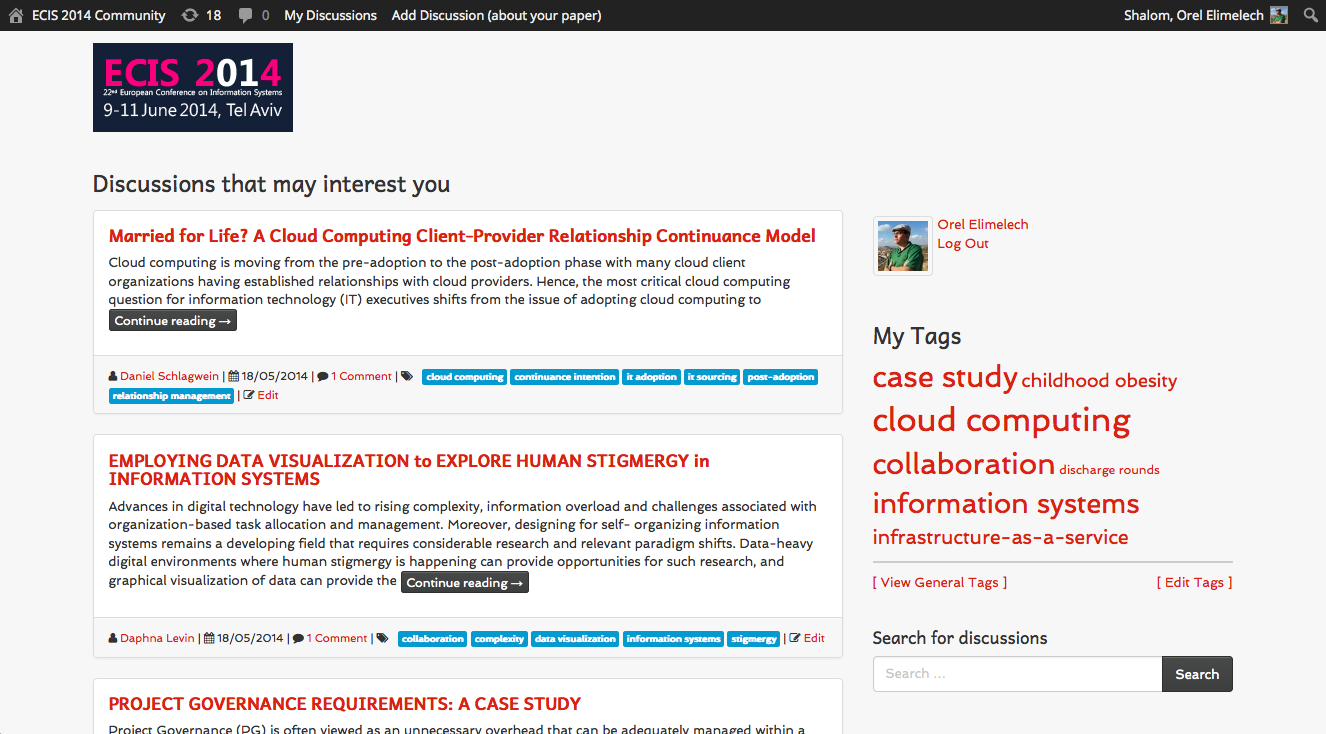The height and width of the screenshot is (734, 1326).
Task: Click the search magnifier in admin bar
Action: point(1311,15)
